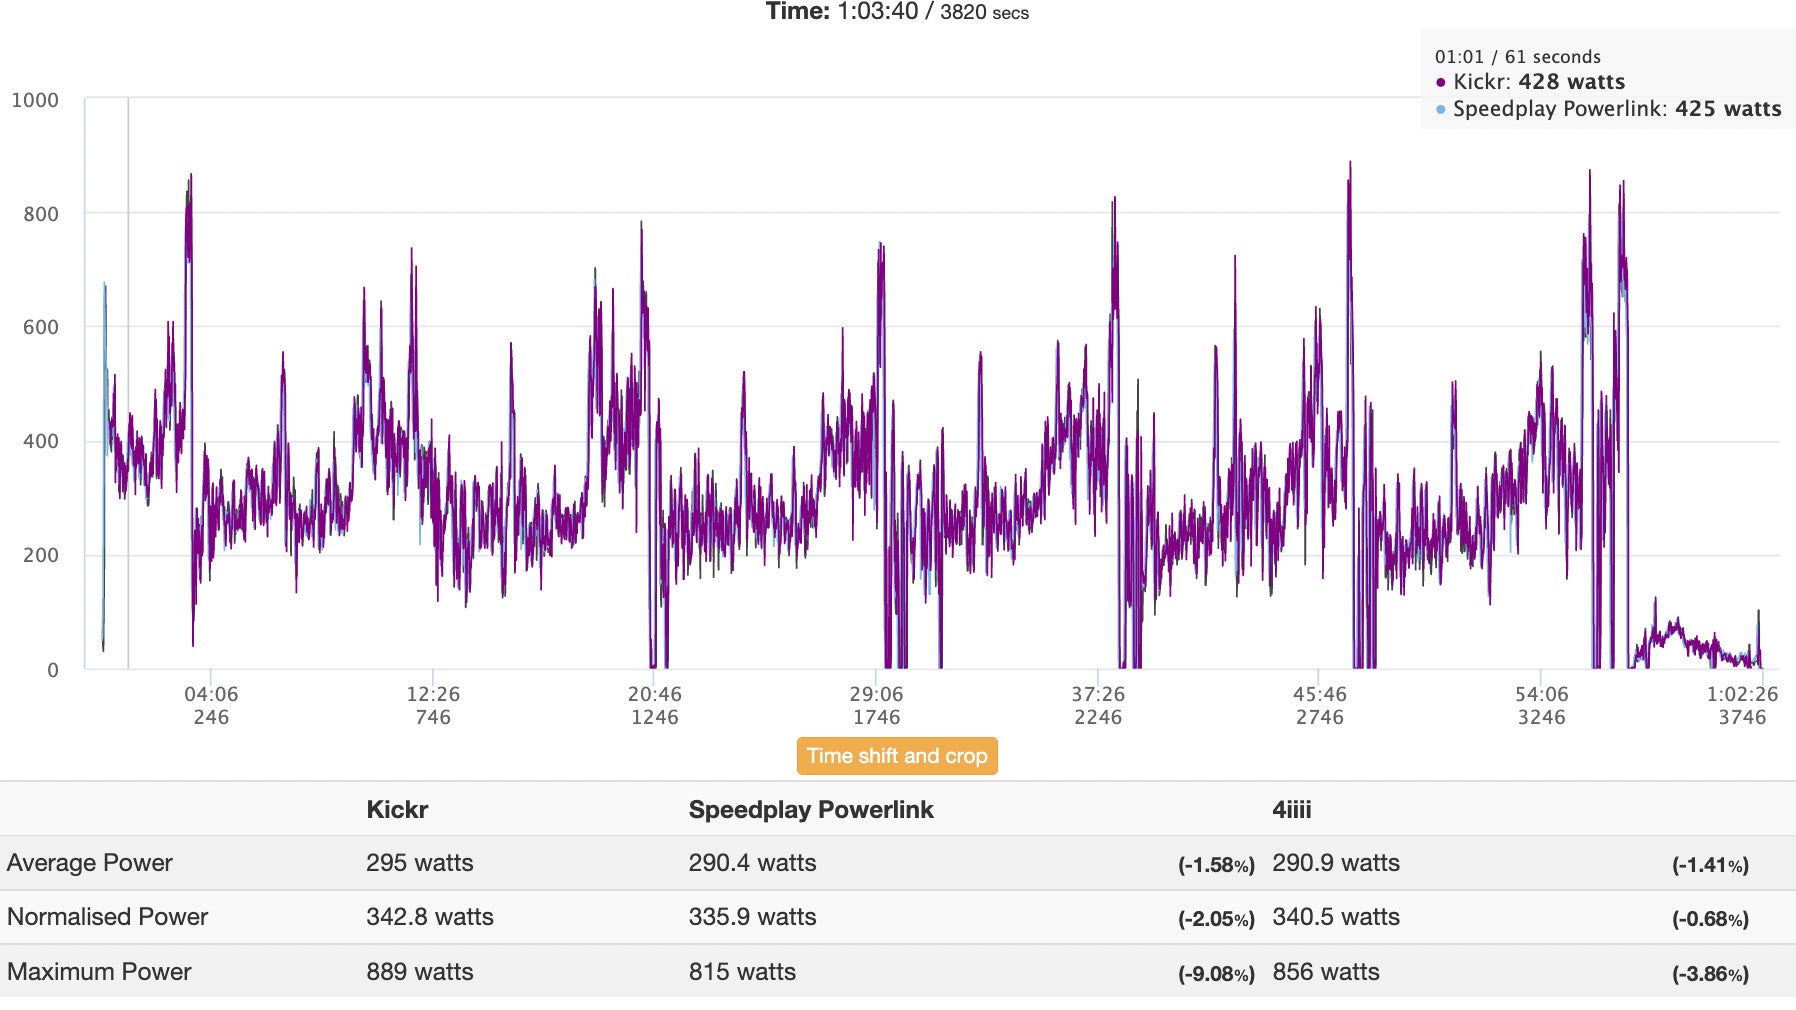Click the 856 watts maximum value
The height and width of the screenshot is (1010, 1796).
(1326, 972)
